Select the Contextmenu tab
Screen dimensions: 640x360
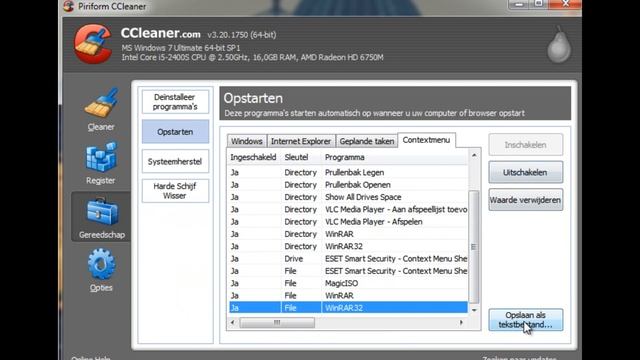(x=427, y=140)
